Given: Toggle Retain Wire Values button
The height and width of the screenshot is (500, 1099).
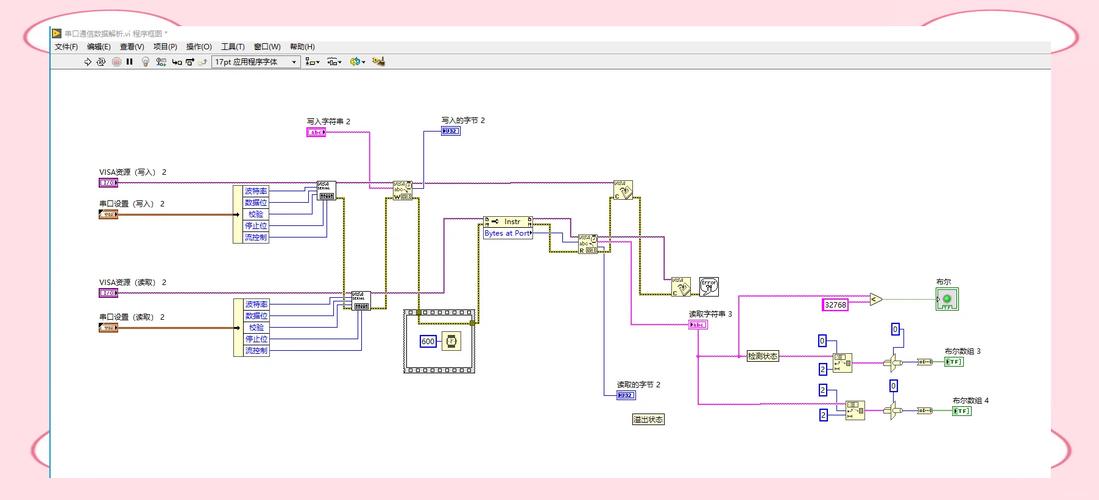Looking at the screenshot, I should [x=161, y=62].
